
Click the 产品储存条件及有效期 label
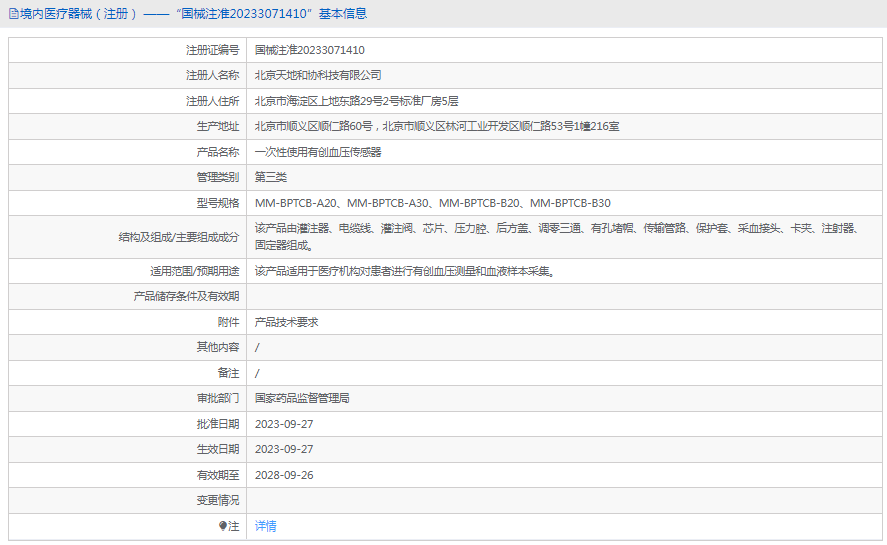tap(186, 297)
